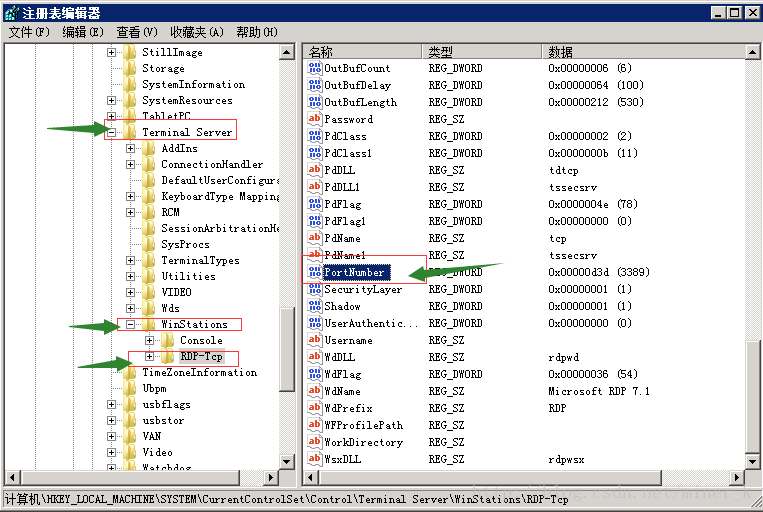Click the folder icon beside WinStations
Screen dimensions: 763x512
(148, 324)
